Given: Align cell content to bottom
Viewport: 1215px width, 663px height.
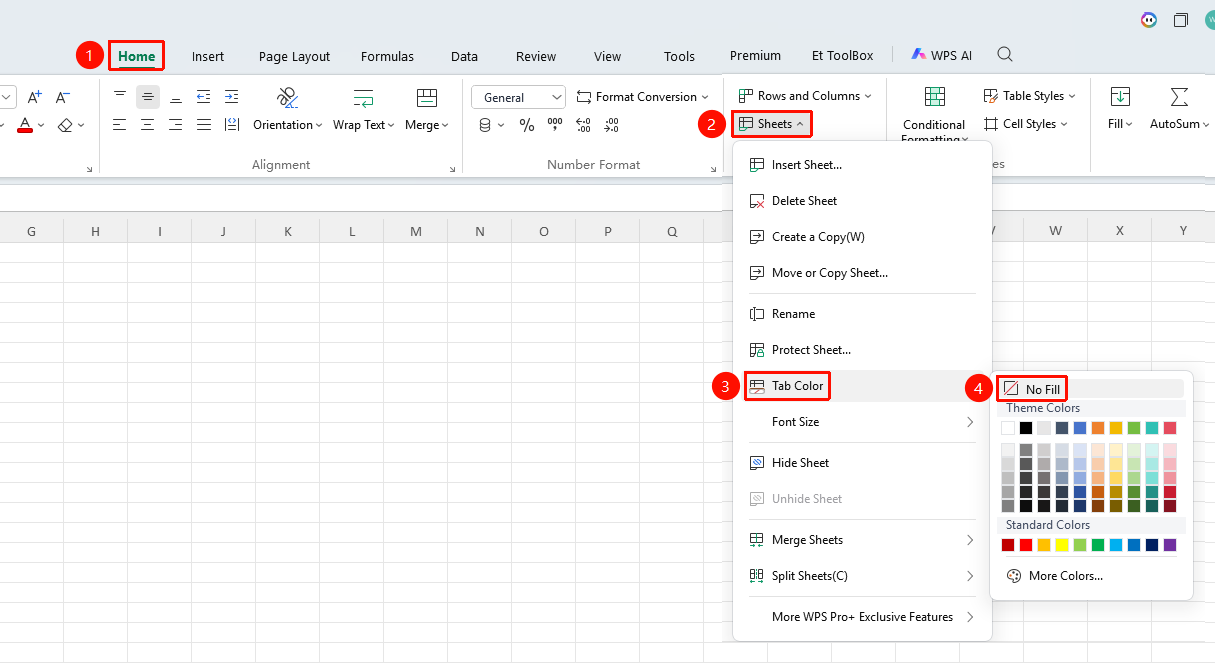Looking at the screenshot, I should tap(176, 97).
